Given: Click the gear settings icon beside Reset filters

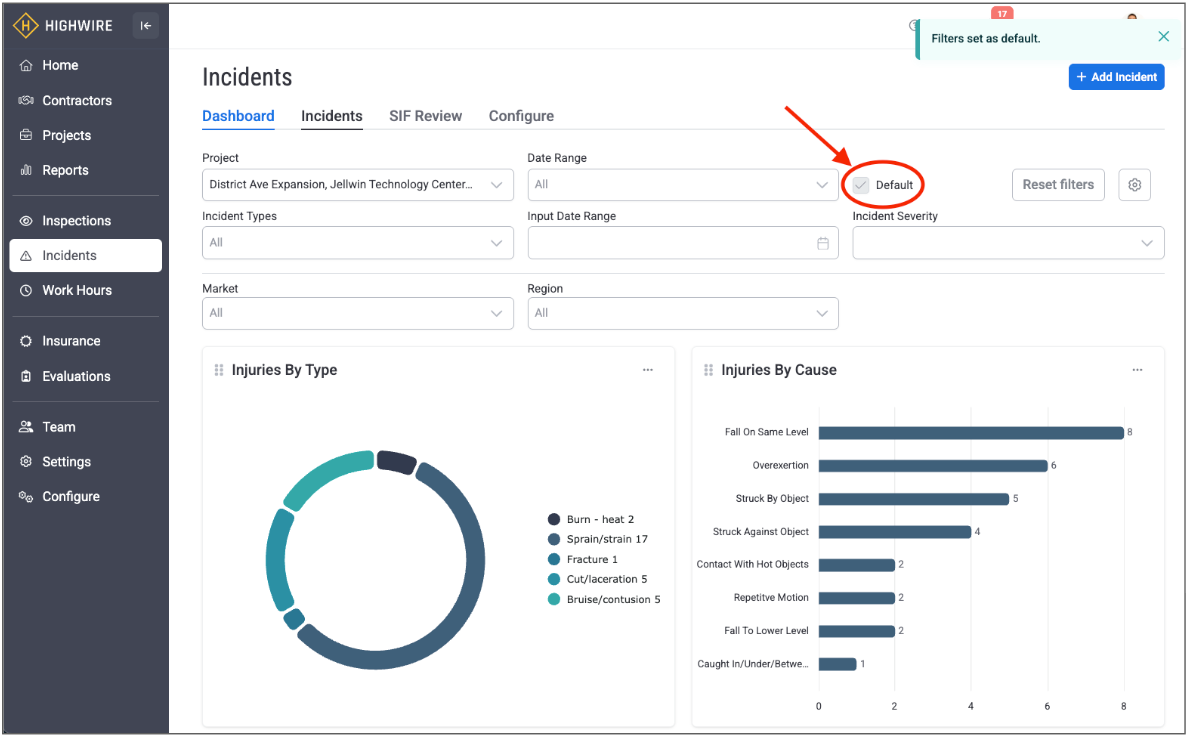Looking at the screenshot, I should [x=1134, y=185].
